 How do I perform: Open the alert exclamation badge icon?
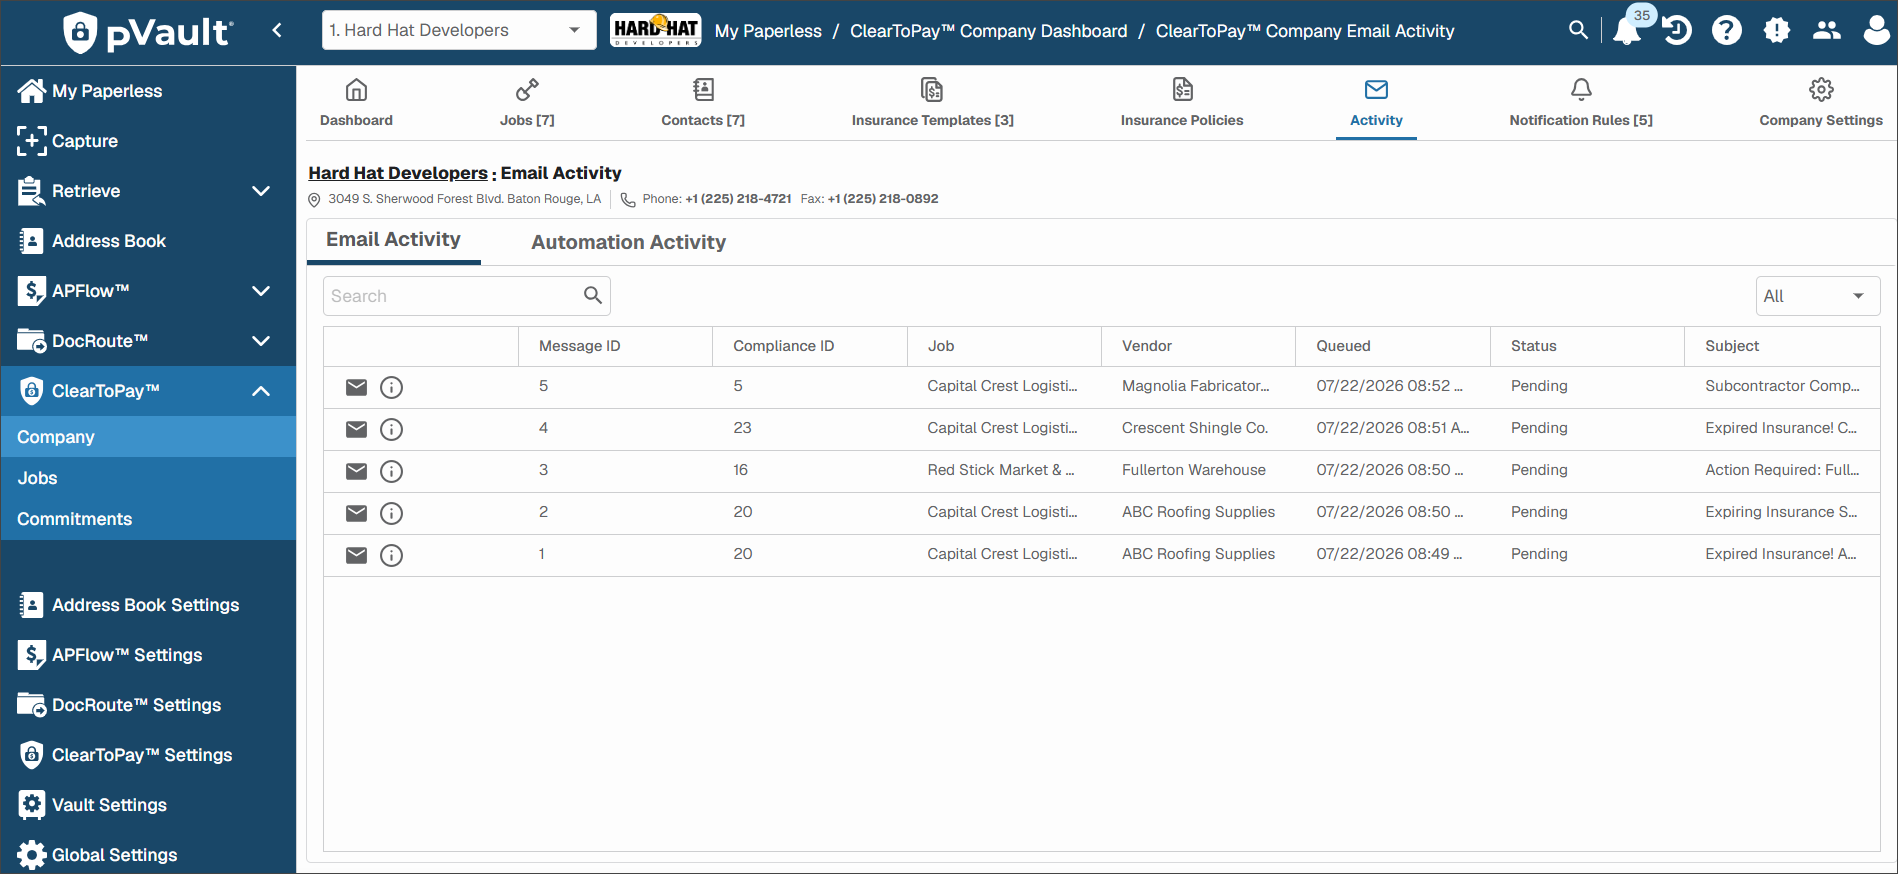[x=1777, y=30]
